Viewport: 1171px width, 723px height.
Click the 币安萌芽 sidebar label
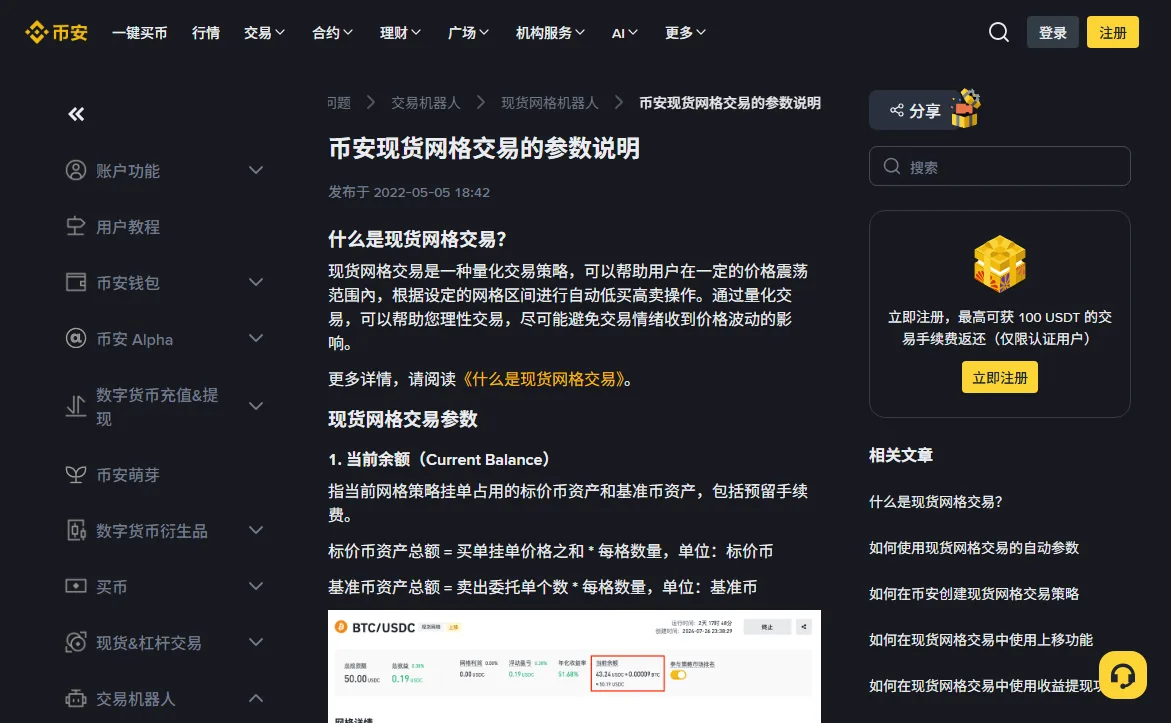(128, 475)
